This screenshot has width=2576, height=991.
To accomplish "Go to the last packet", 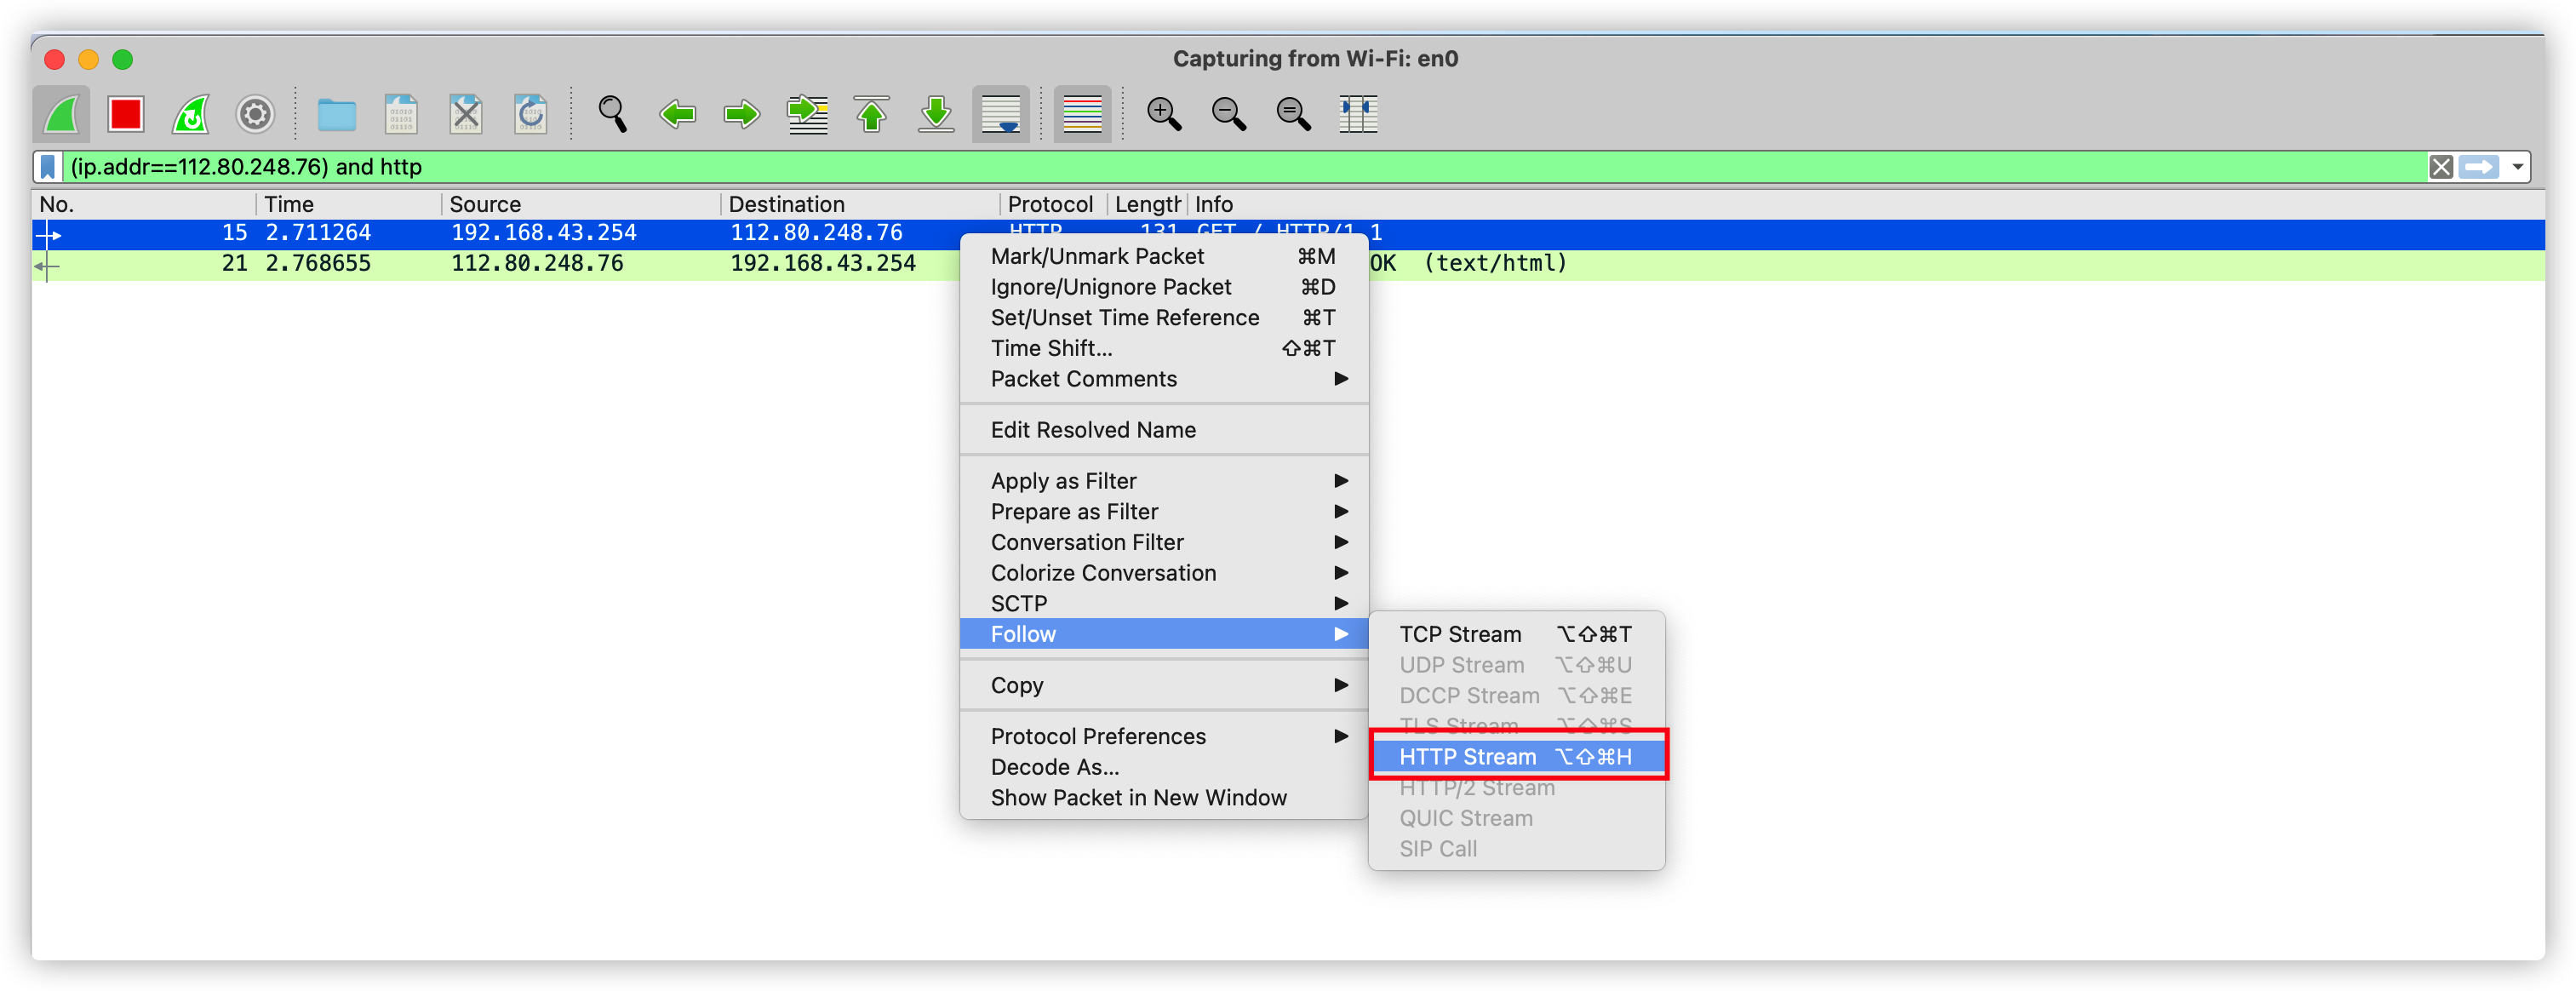I will [x=936, y=114].
